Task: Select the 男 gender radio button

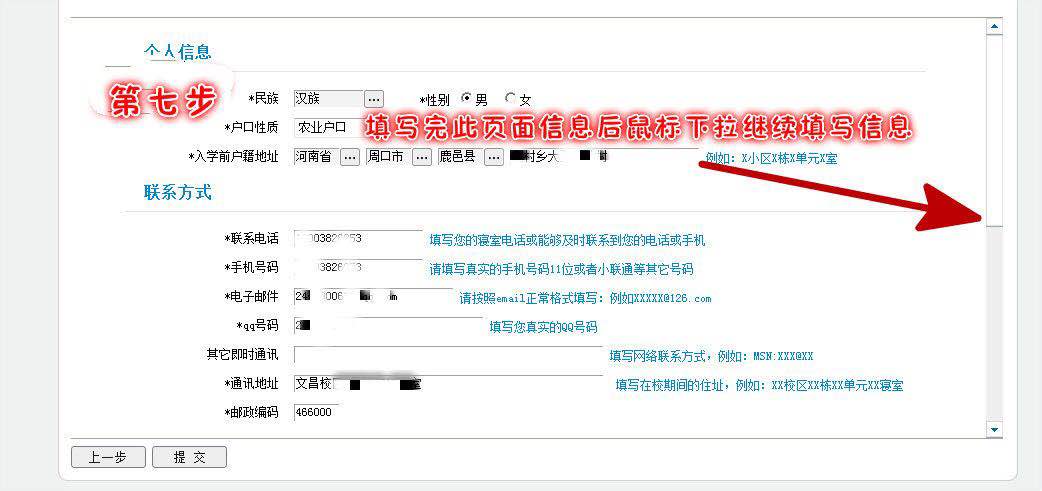Action: (466, 99)
